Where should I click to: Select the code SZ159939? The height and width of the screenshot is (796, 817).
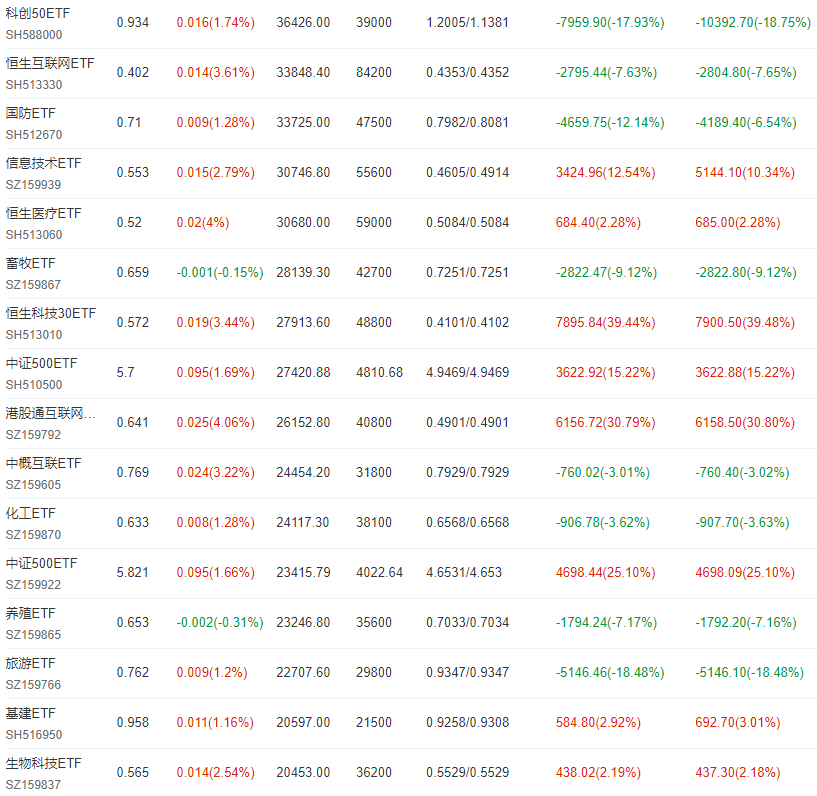click(x=33, y=185)
